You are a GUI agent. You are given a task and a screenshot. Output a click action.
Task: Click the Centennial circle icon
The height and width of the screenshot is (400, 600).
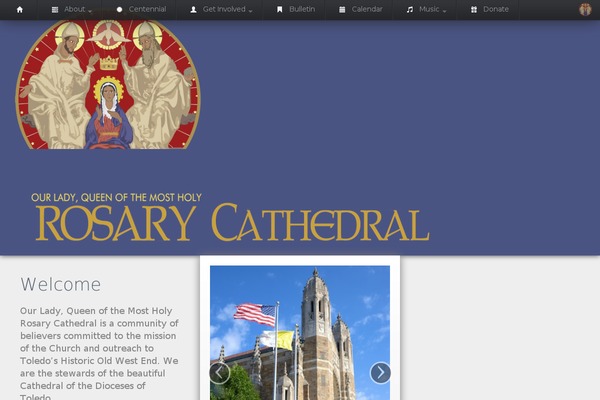click(119, 10)
